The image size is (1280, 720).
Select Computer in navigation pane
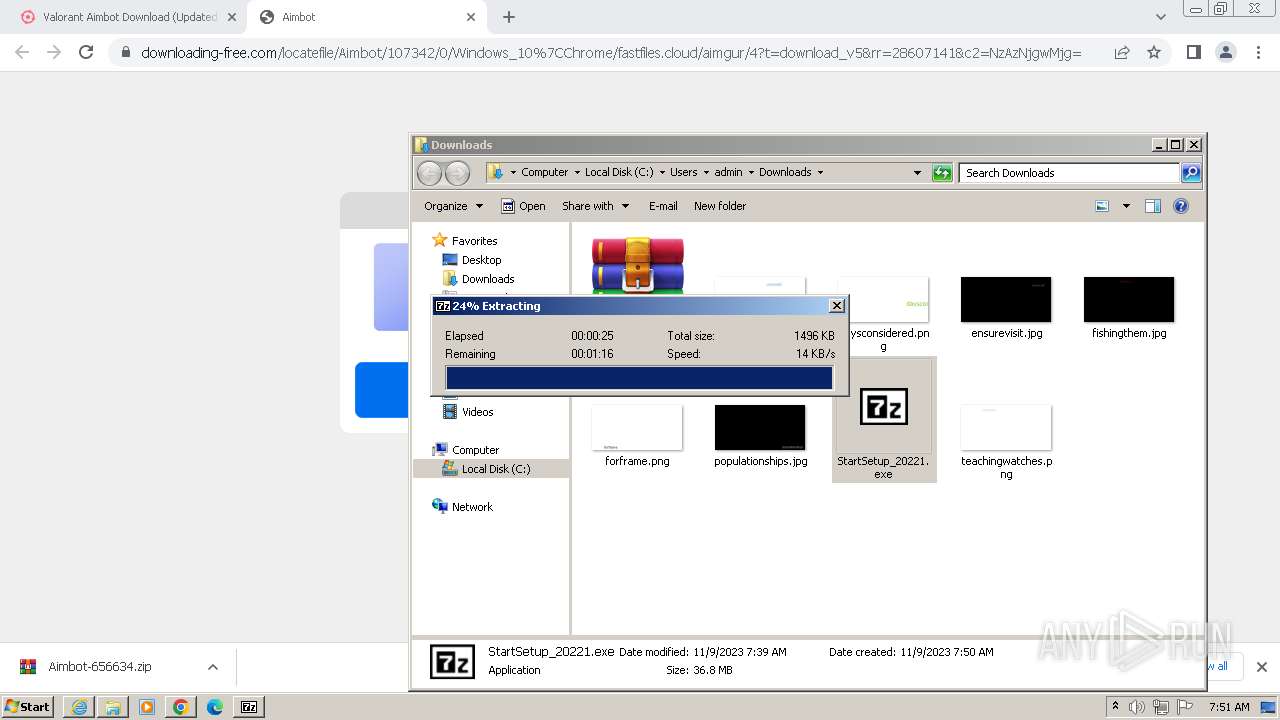click(x=475, y=450)
